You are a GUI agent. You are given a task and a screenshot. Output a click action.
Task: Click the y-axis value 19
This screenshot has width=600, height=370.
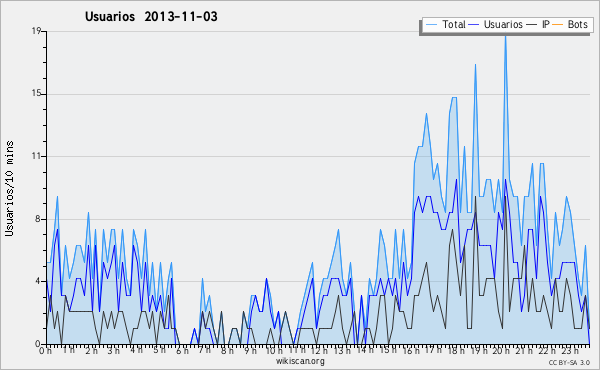[x=36, y=31]
